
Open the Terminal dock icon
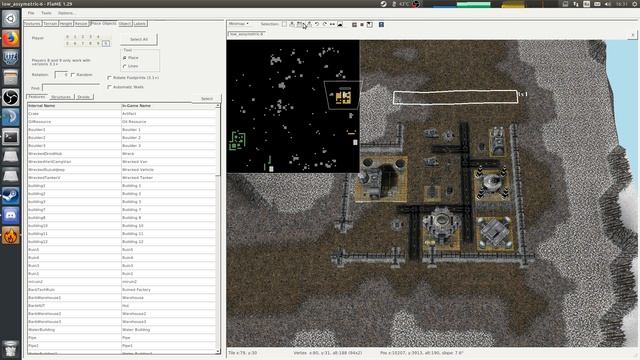(x=11, y=137)
